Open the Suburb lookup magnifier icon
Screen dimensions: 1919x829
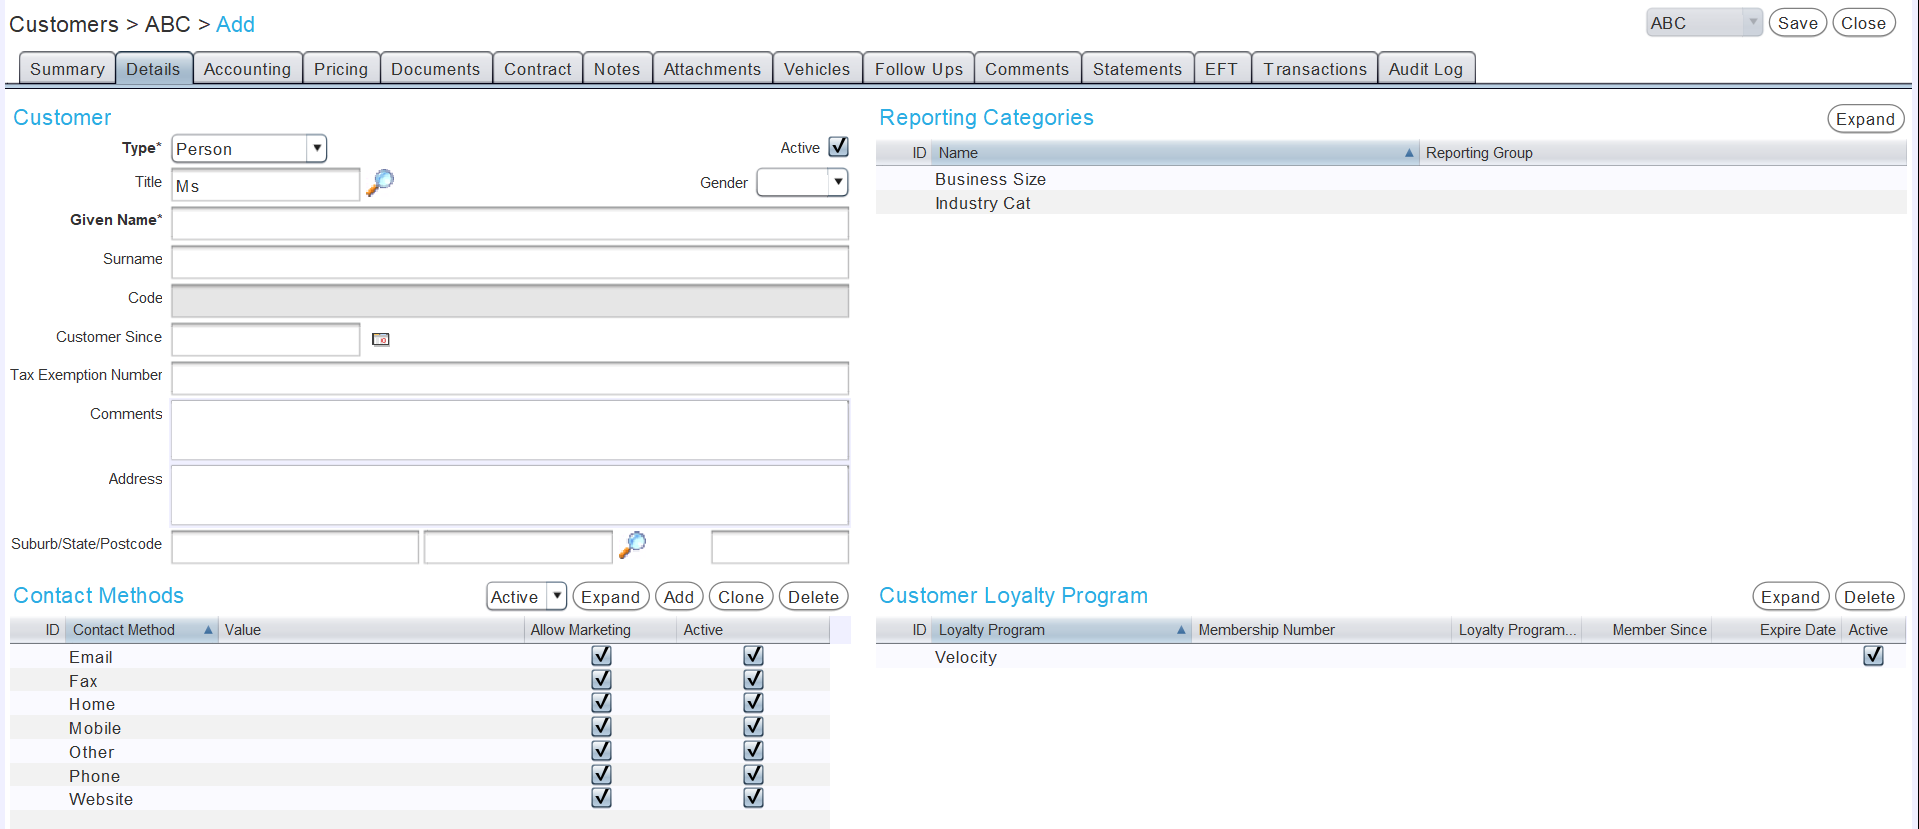(x=633, y=545)
